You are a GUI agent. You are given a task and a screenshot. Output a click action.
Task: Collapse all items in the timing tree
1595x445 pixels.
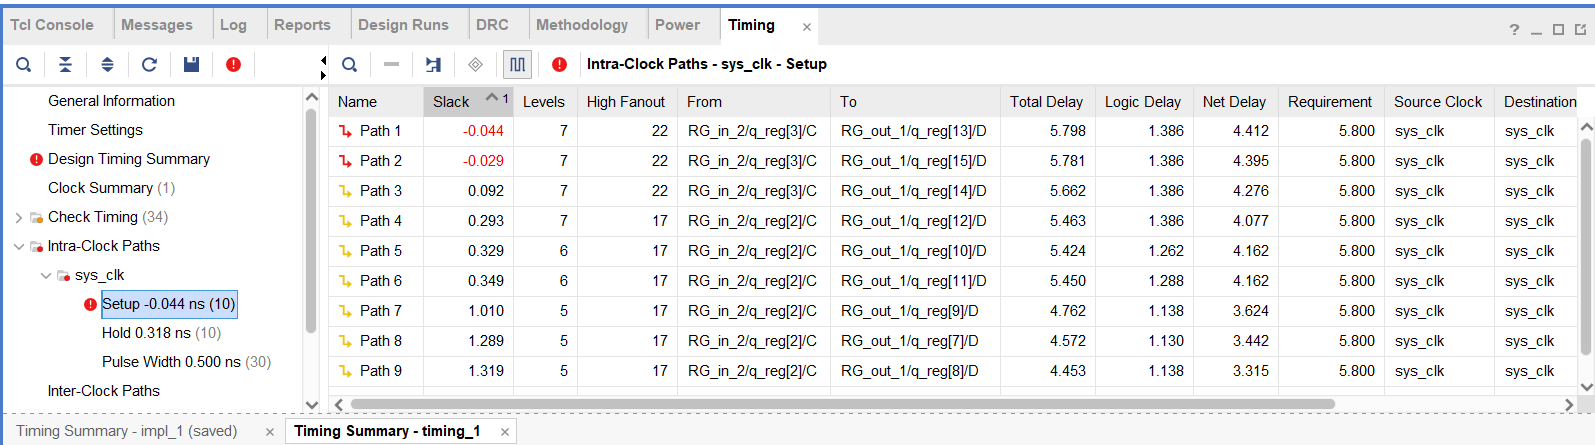point(65,65)
